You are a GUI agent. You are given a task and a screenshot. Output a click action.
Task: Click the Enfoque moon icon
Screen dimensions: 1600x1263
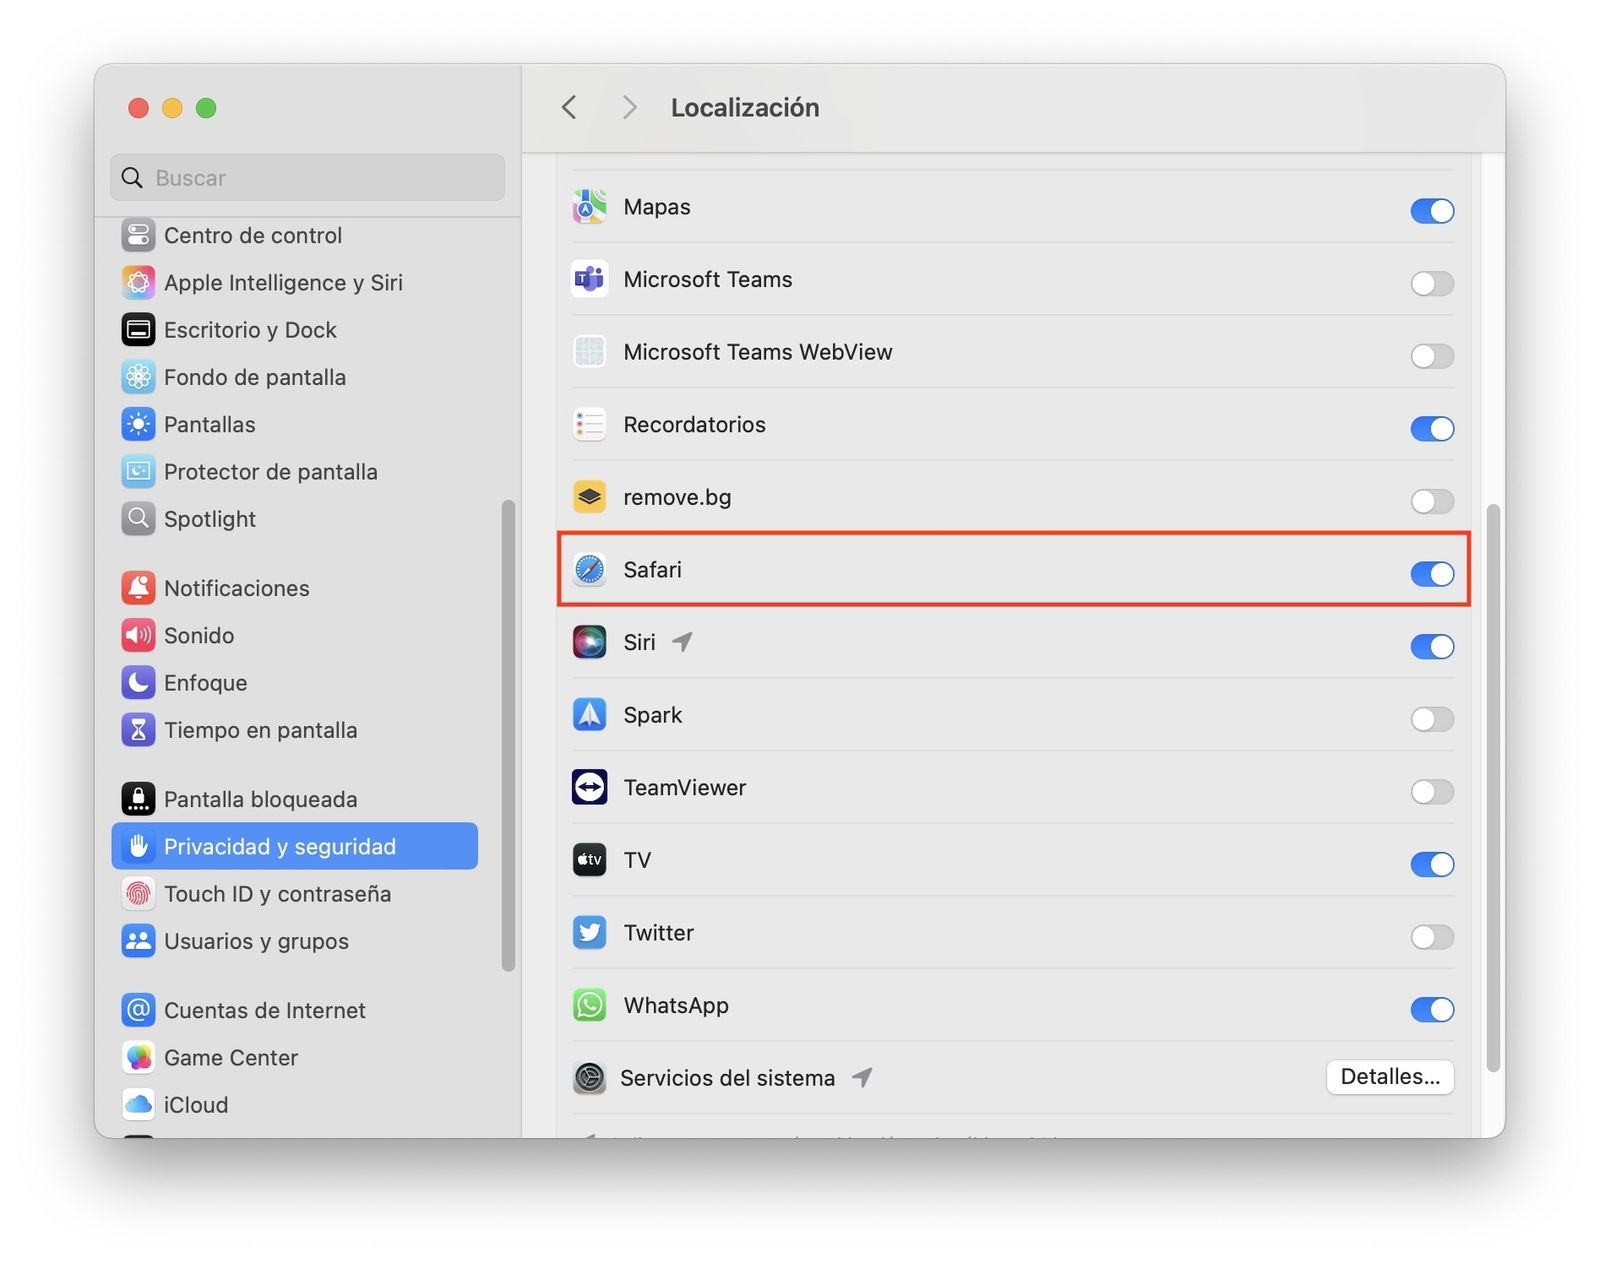(x=138, y=682)
